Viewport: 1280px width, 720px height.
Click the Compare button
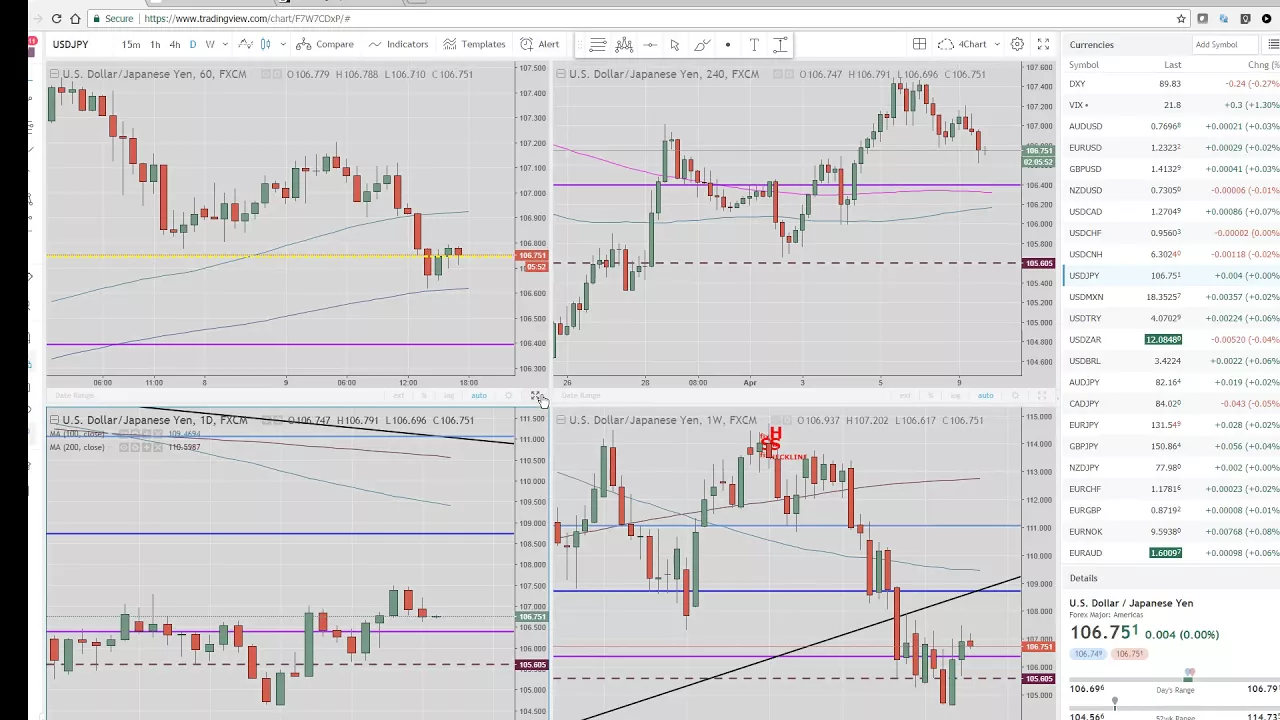tap(325, 44)
